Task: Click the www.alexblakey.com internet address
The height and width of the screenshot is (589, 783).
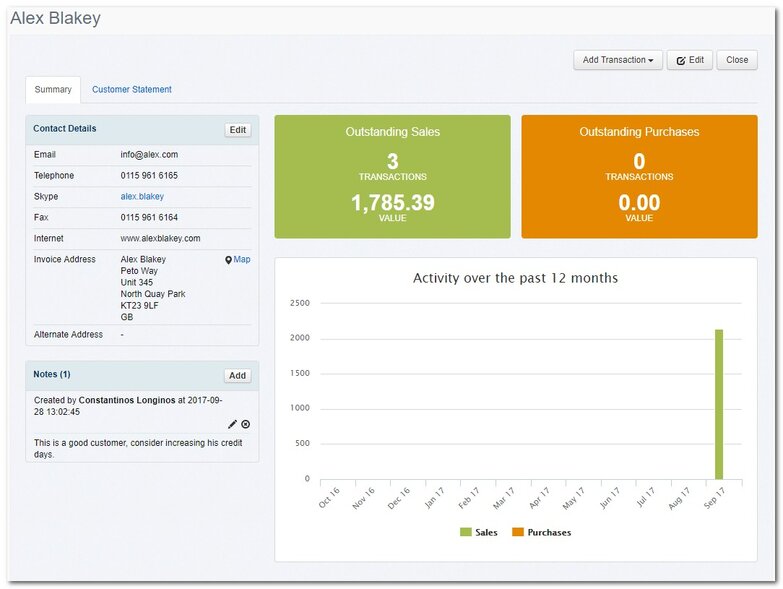Action: (161, 239)
